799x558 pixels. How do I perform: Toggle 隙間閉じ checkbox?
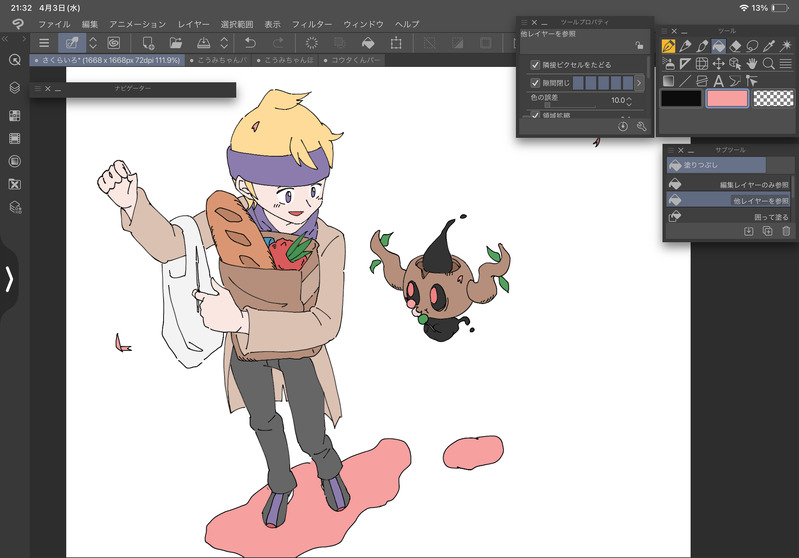pos(535,83)
